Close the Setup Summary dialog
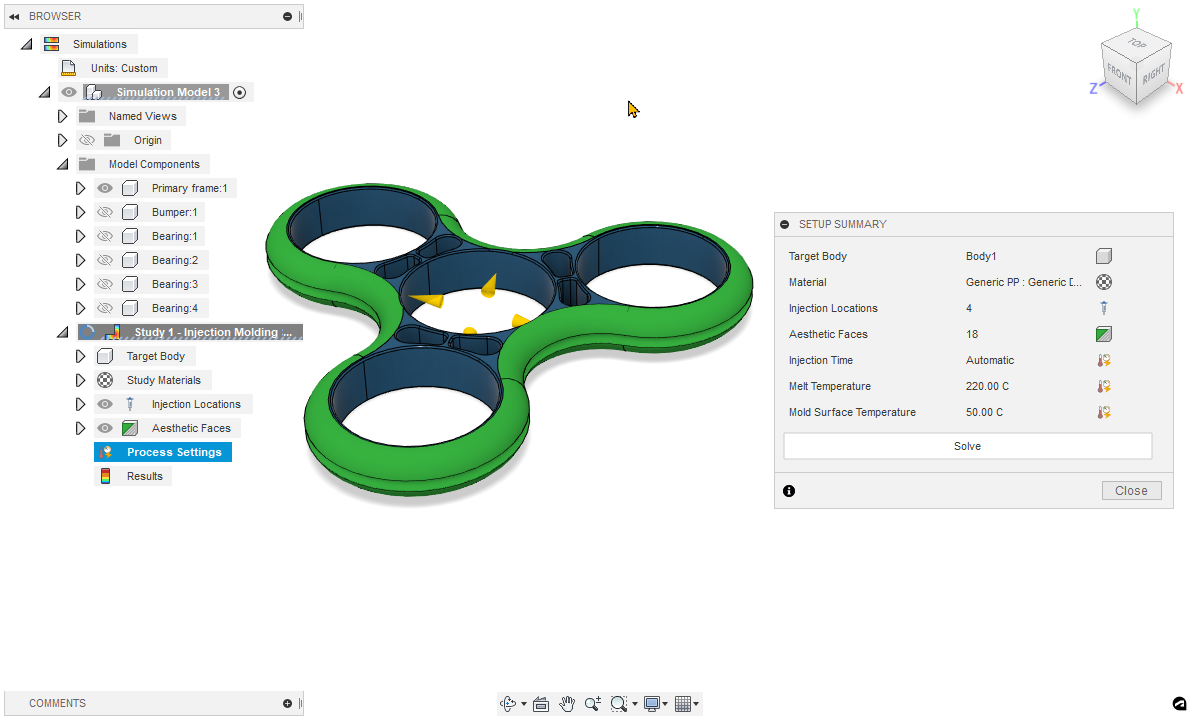This screenshot has height=720, width=1200. [1131, 491]
